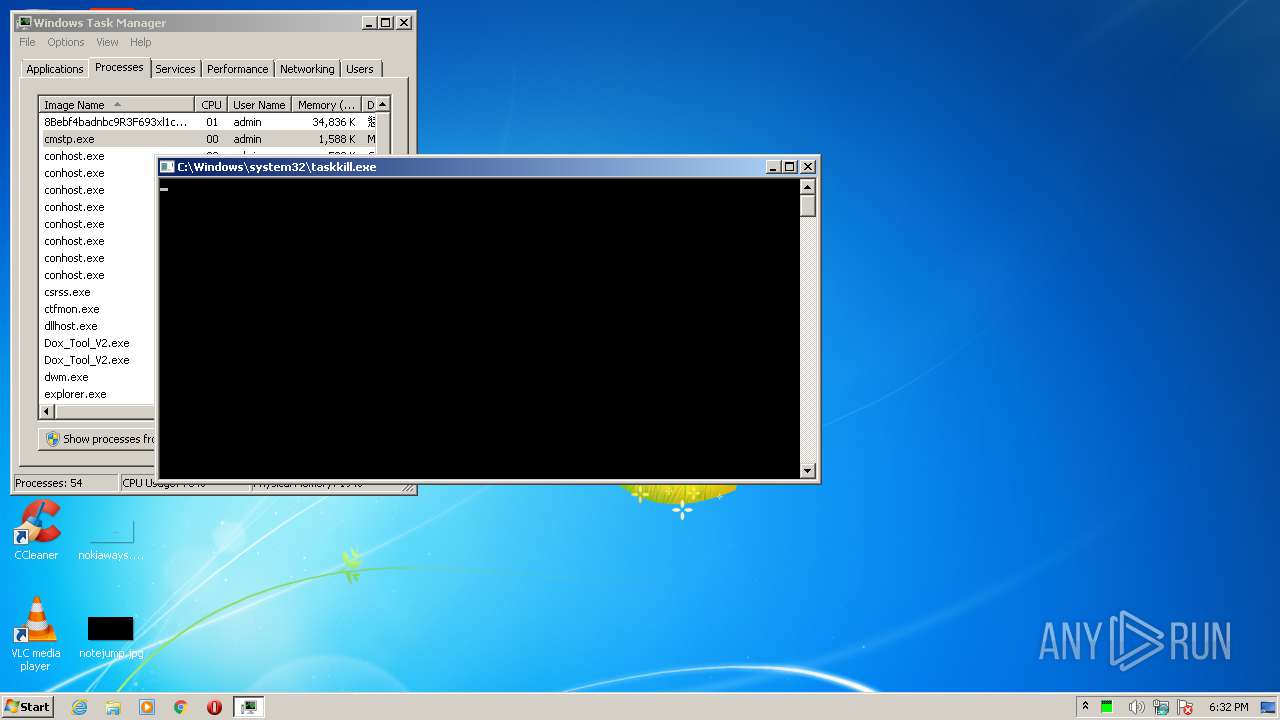Sort processes by Memory column
Image resolution: width=1280 pixels, height=720 pixels.
326,105
